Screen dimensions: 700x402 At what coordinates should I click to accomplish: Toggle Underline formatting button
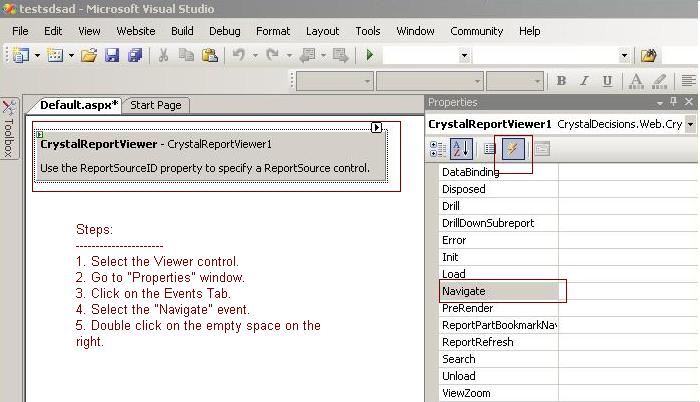tap(607, 81)
